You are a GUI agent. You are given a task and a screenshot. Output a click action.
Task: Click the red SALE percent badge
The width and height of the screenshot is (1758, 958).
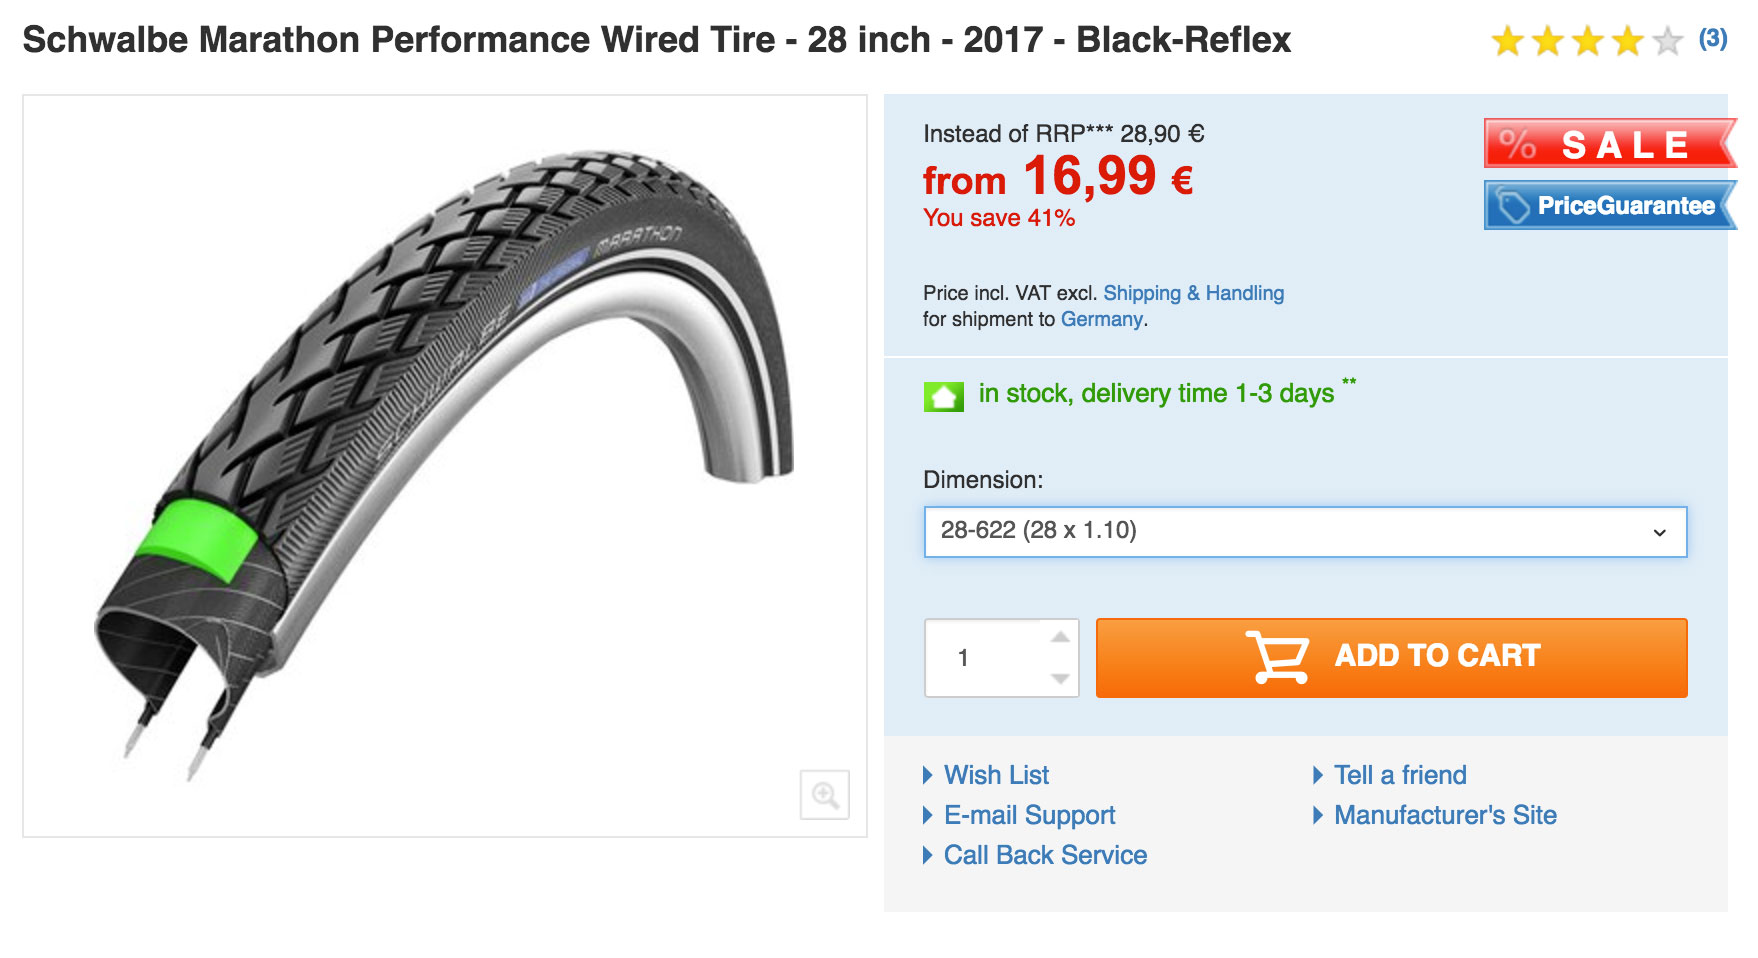1608,144
